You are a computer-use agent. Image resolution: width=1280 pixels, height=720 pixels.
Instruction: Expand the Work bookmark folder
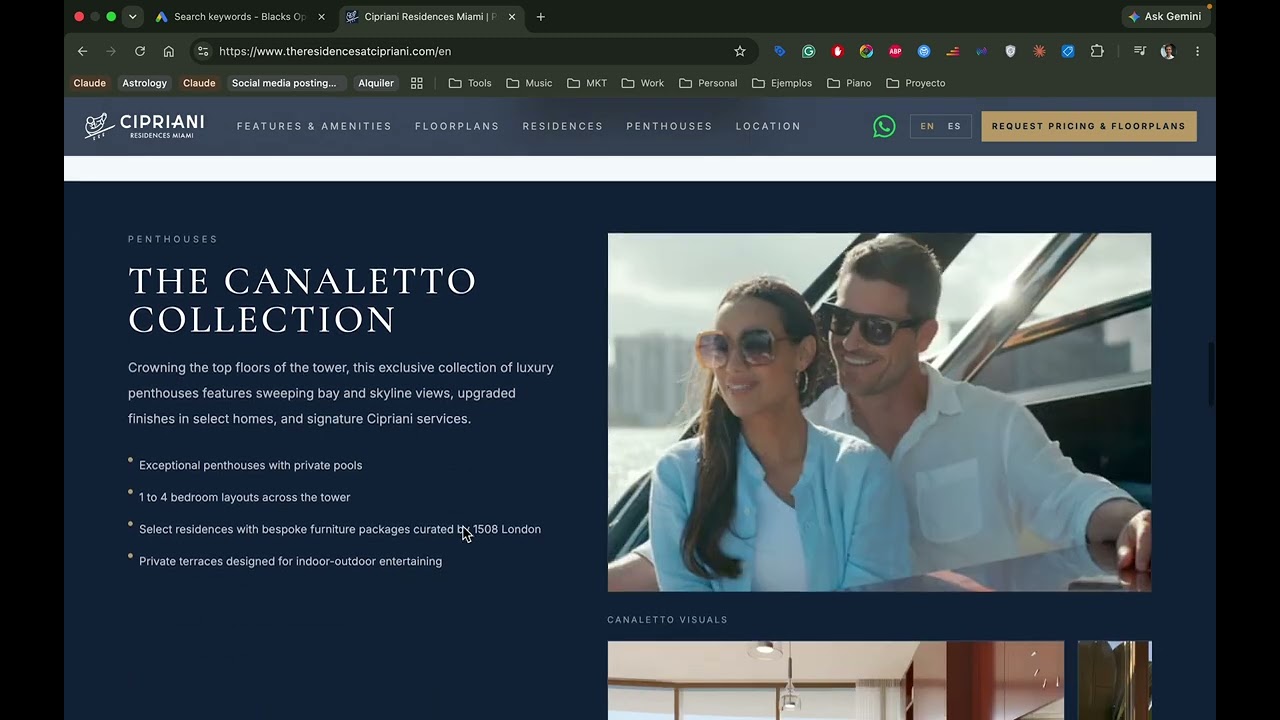(643, 83)
